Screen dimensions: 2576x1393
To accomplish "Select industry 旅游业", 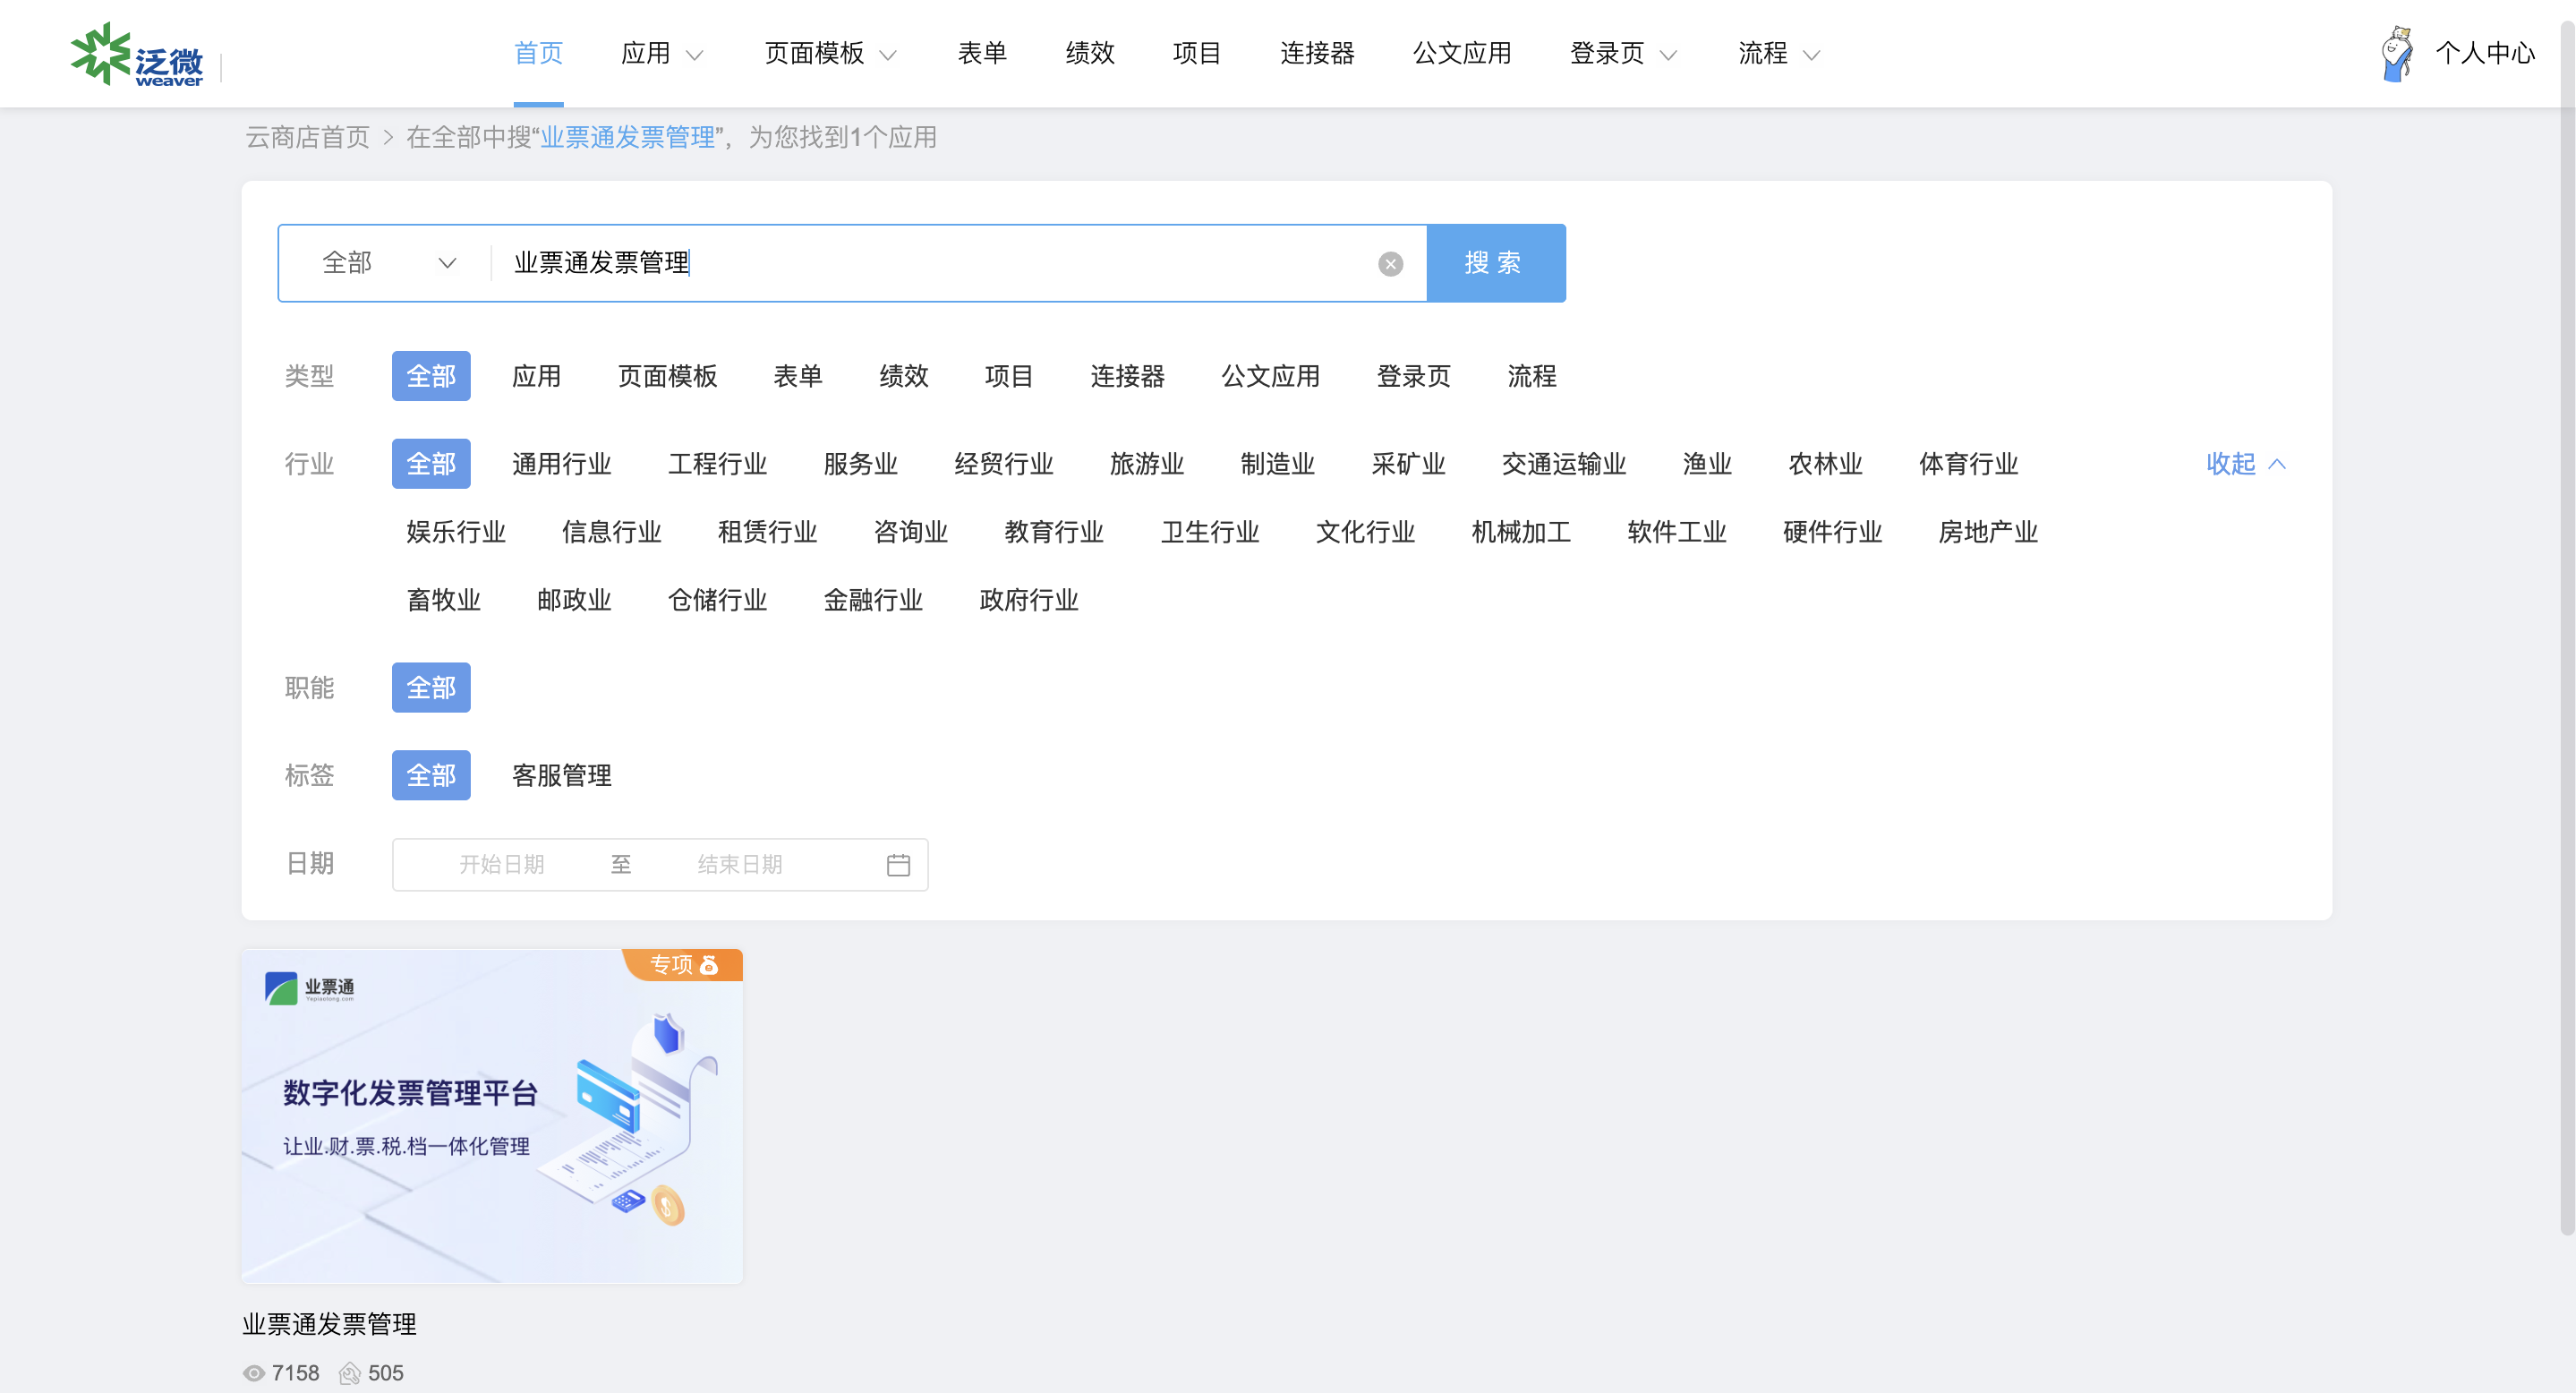I will tap(1147, 464).
